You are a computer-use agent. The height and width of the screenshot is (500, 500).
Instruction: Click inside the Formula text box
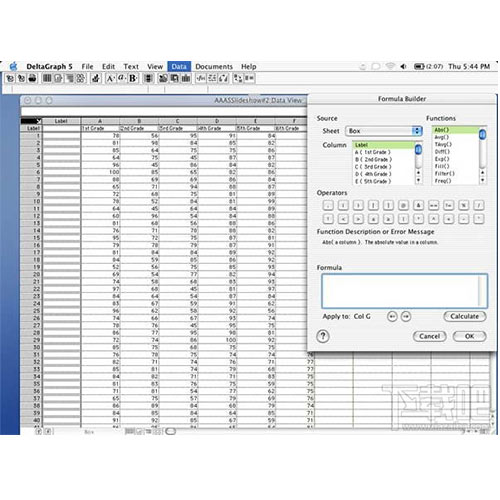404,291
